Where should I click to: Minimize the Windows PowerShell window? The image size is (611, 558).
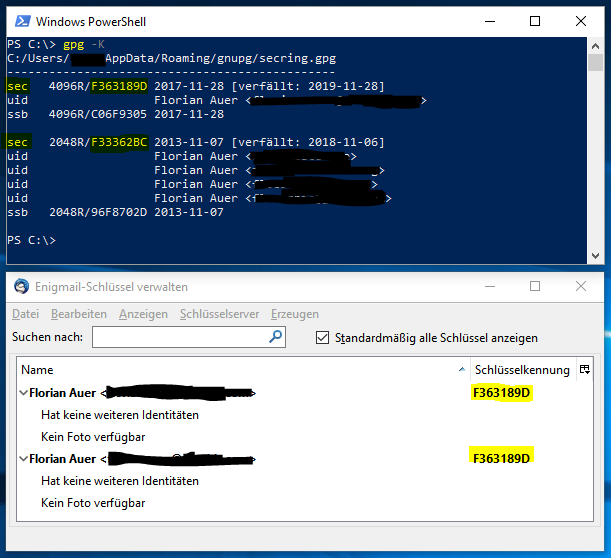coord(490,21)
